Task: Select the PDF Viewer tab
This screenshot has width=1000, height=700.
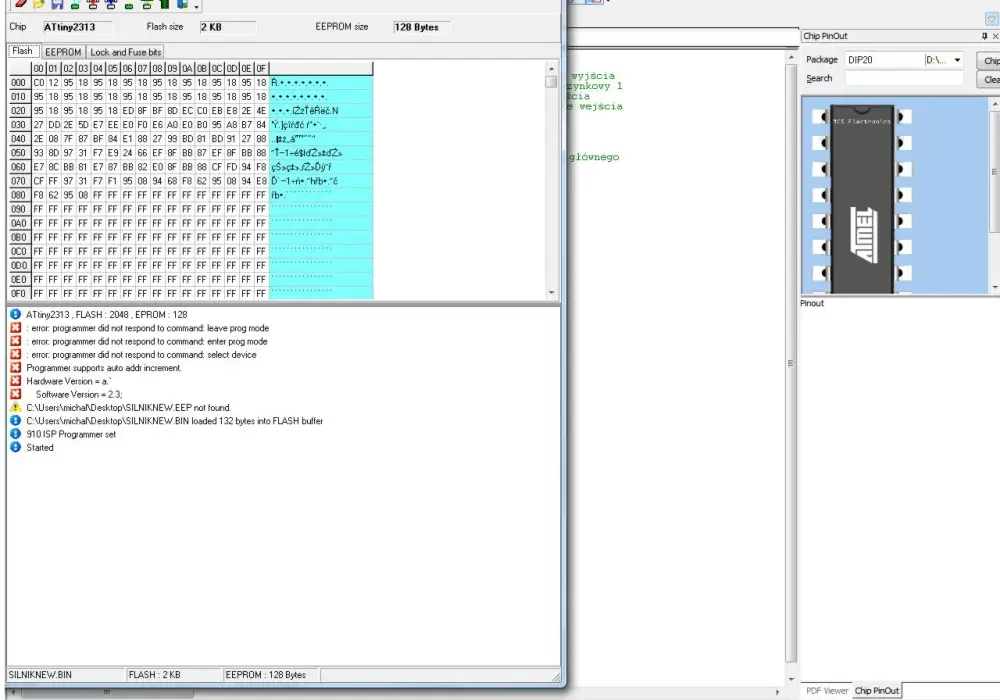Action: [827, 690]
